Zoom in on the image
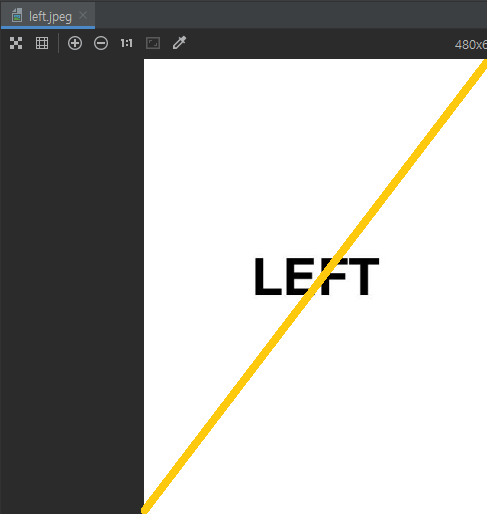 pyautogui.click(x=75, y=43)
